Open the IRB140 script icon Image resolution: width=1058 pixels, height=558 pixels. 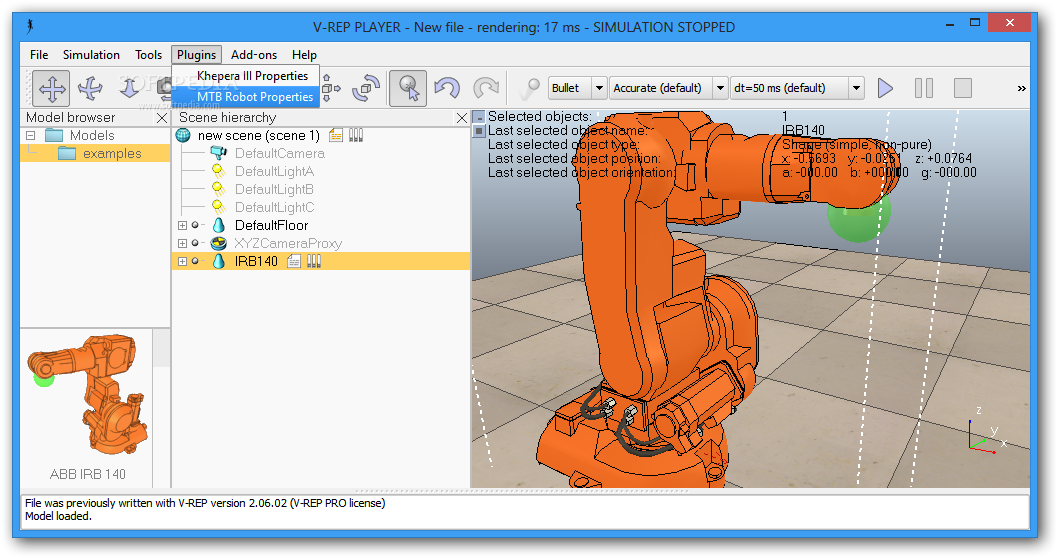pos(294,261)
